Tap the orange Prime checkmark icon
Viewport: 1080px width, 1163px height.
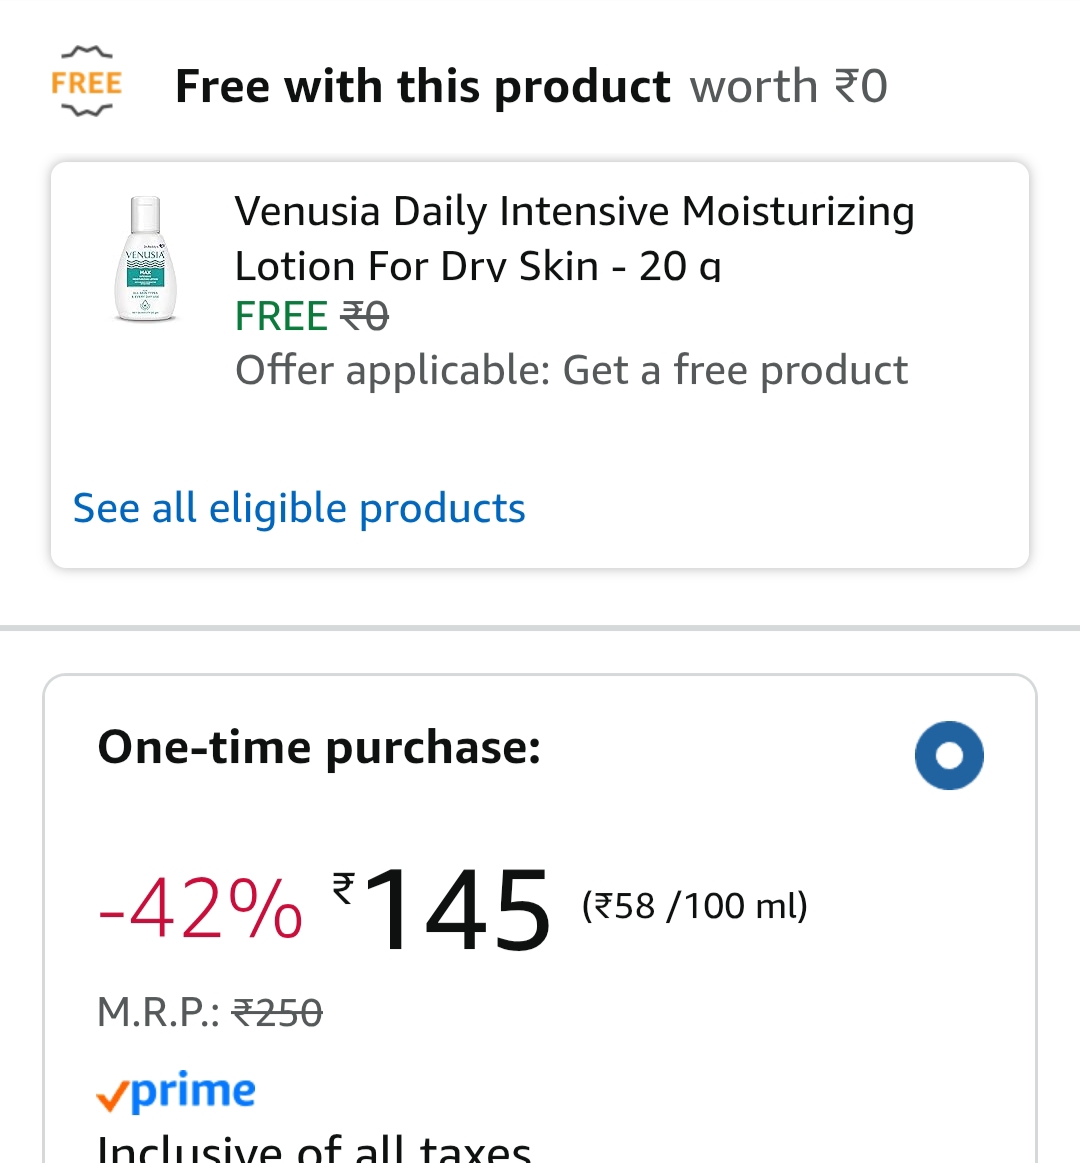[112, 1096]
